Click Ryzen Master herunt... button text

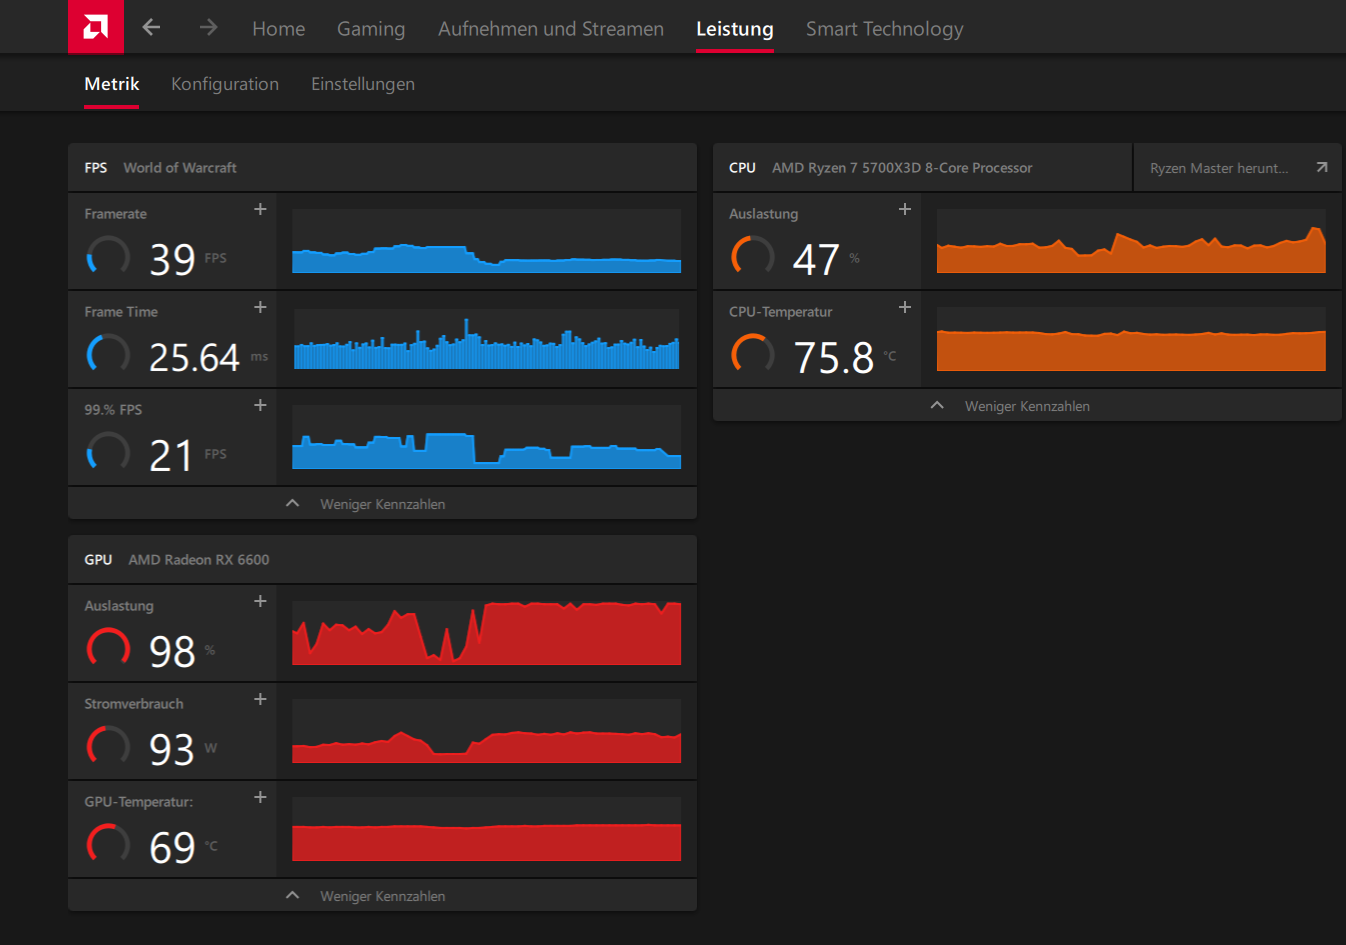(1219, 168)
